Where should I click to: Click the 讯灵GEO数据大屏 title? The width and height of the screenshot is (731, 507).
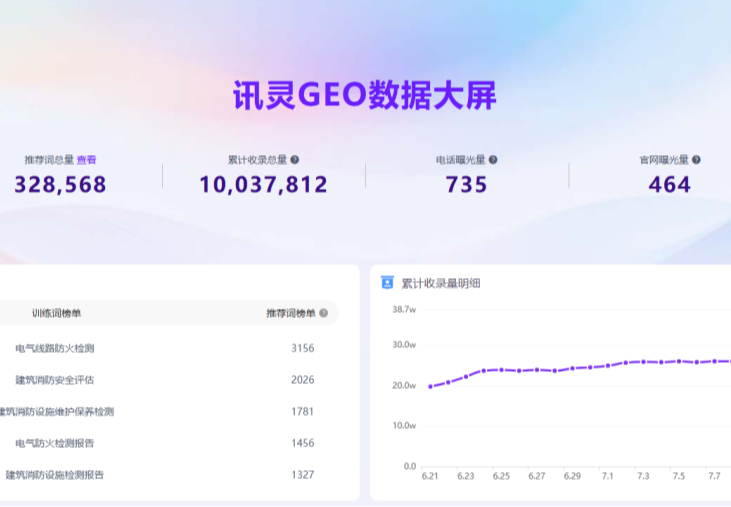click(365, 96)
